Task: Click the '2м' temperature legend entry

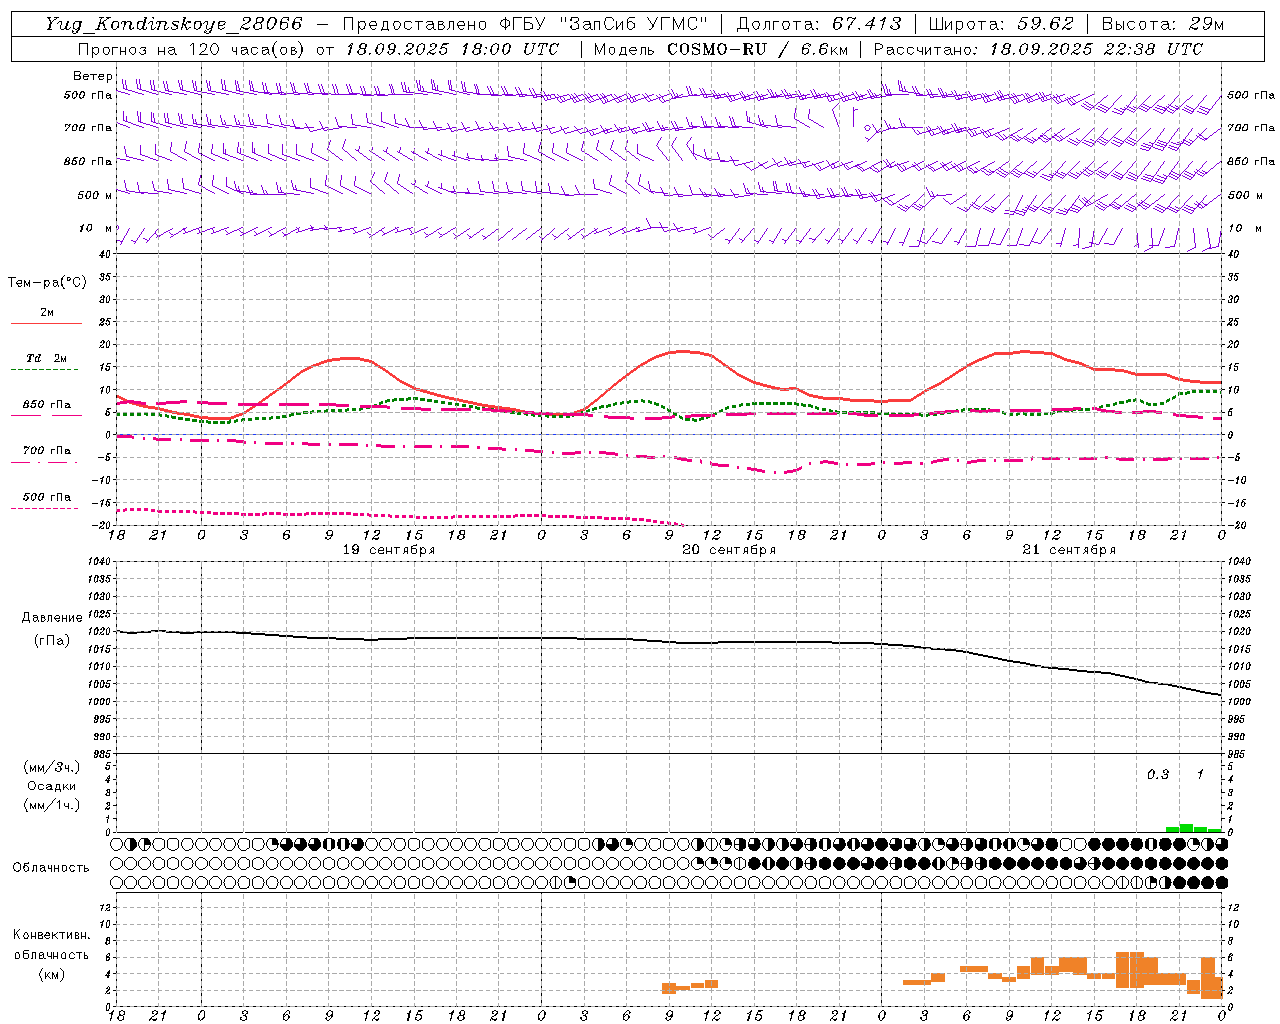Action: 47,312
